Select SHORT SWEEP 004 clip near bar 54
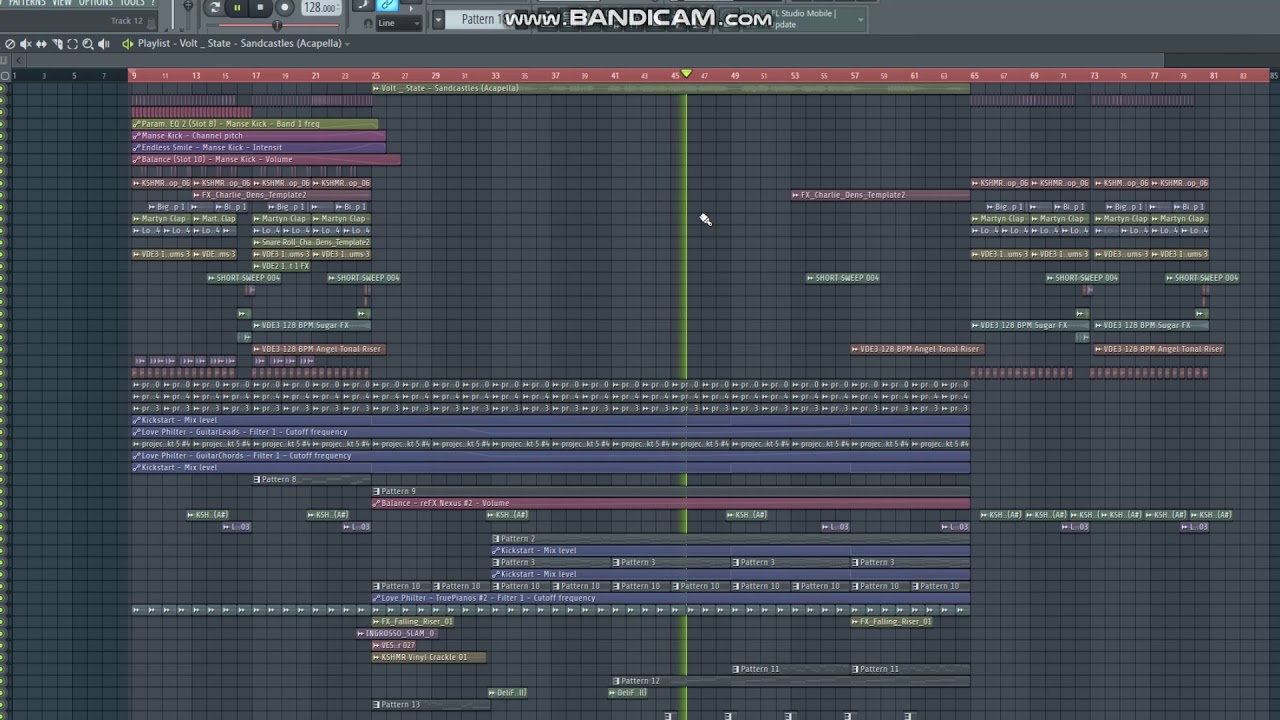 click(x=844, y=278)
